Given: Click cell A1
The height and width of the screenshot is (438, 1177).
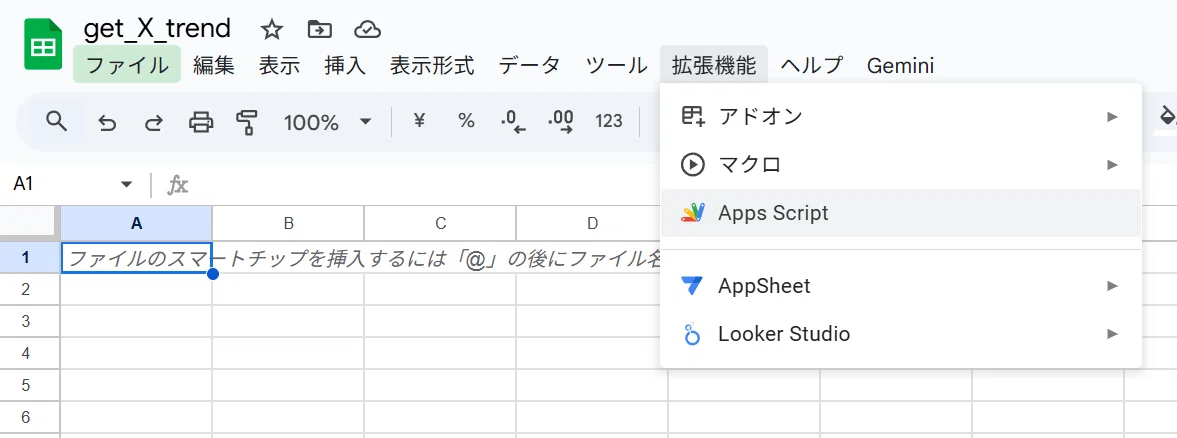Looking at the screenshot, I should [x=137, y=257].
